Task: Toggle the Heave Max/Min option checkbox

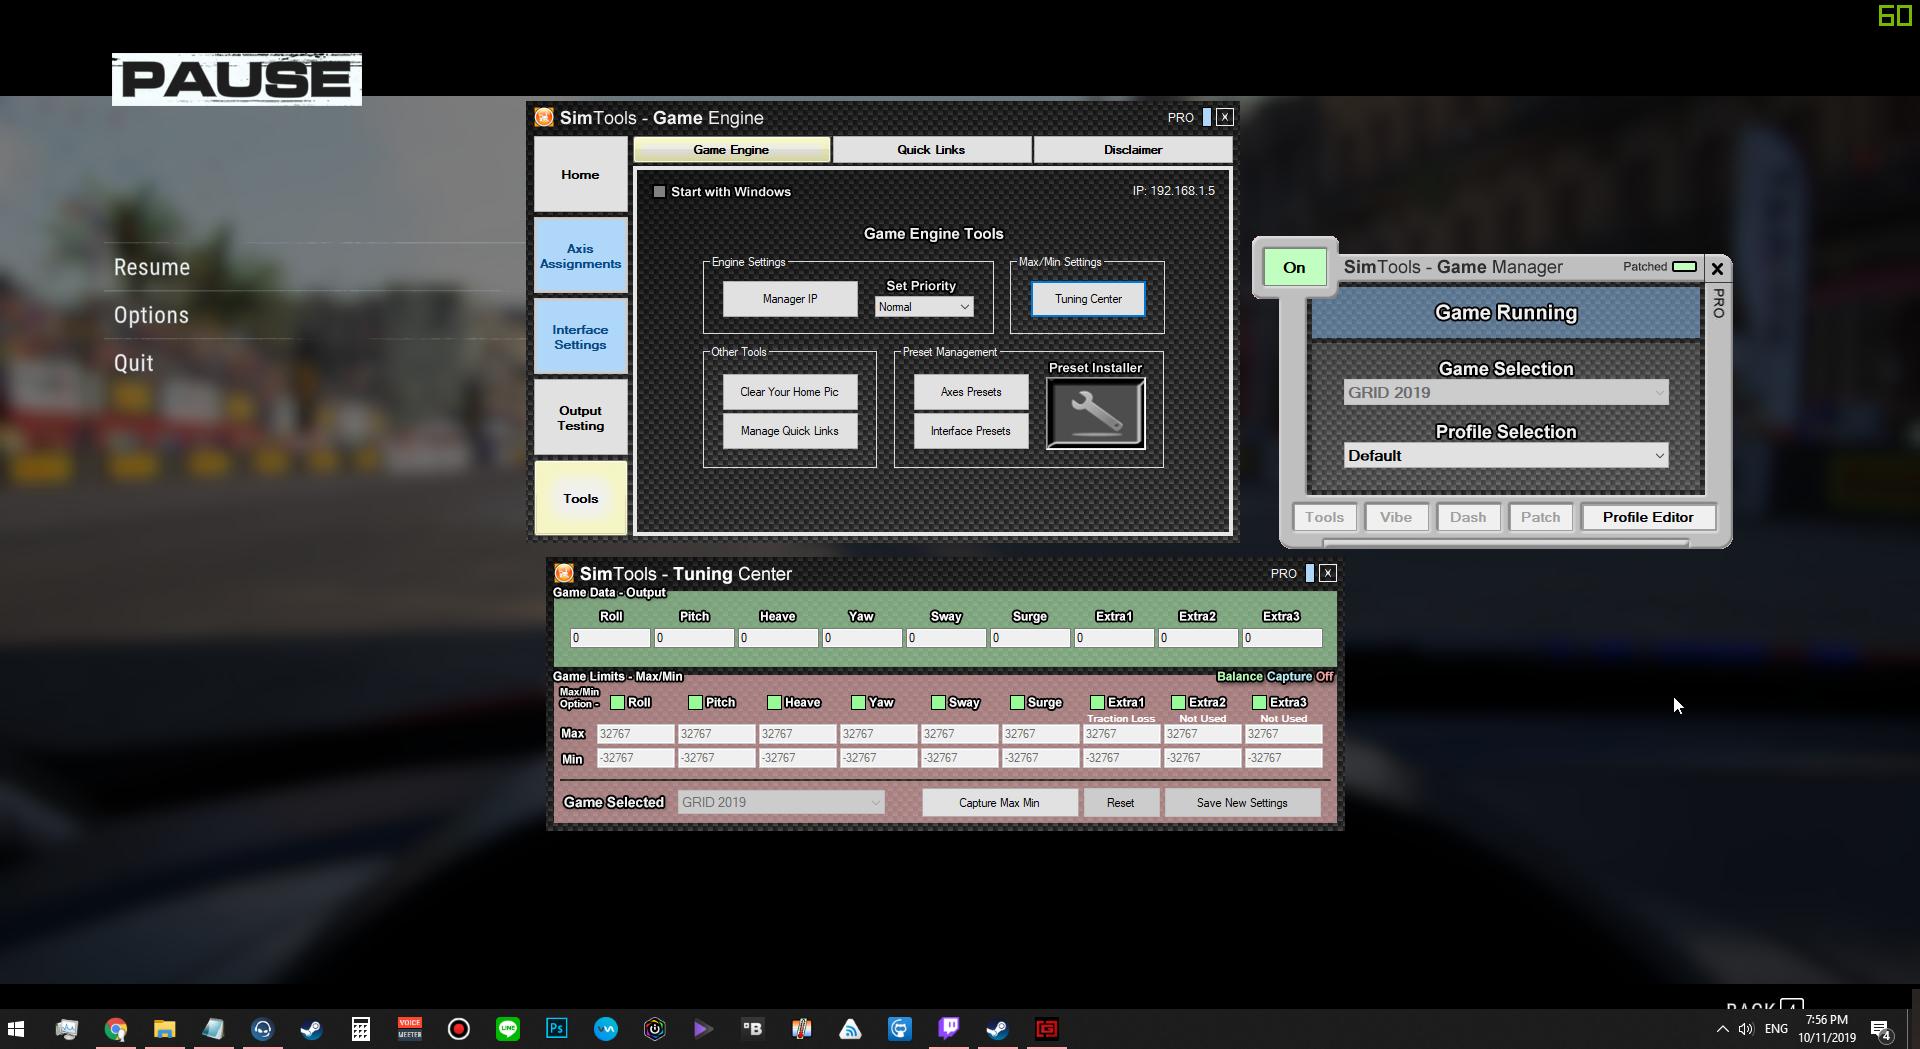Action: 774,702
